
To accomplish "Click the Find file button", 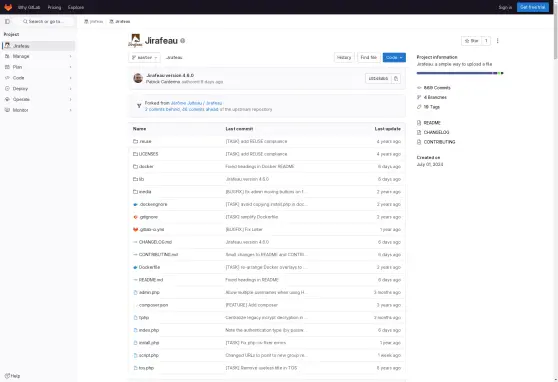I will (x=368, y=57).
